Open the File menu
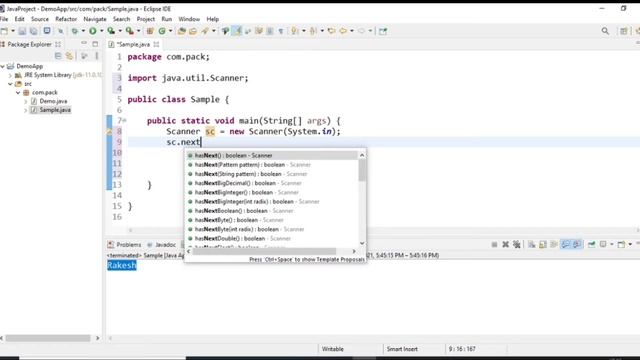The width and height of the screenshot is (640, 360). (4, 19)
